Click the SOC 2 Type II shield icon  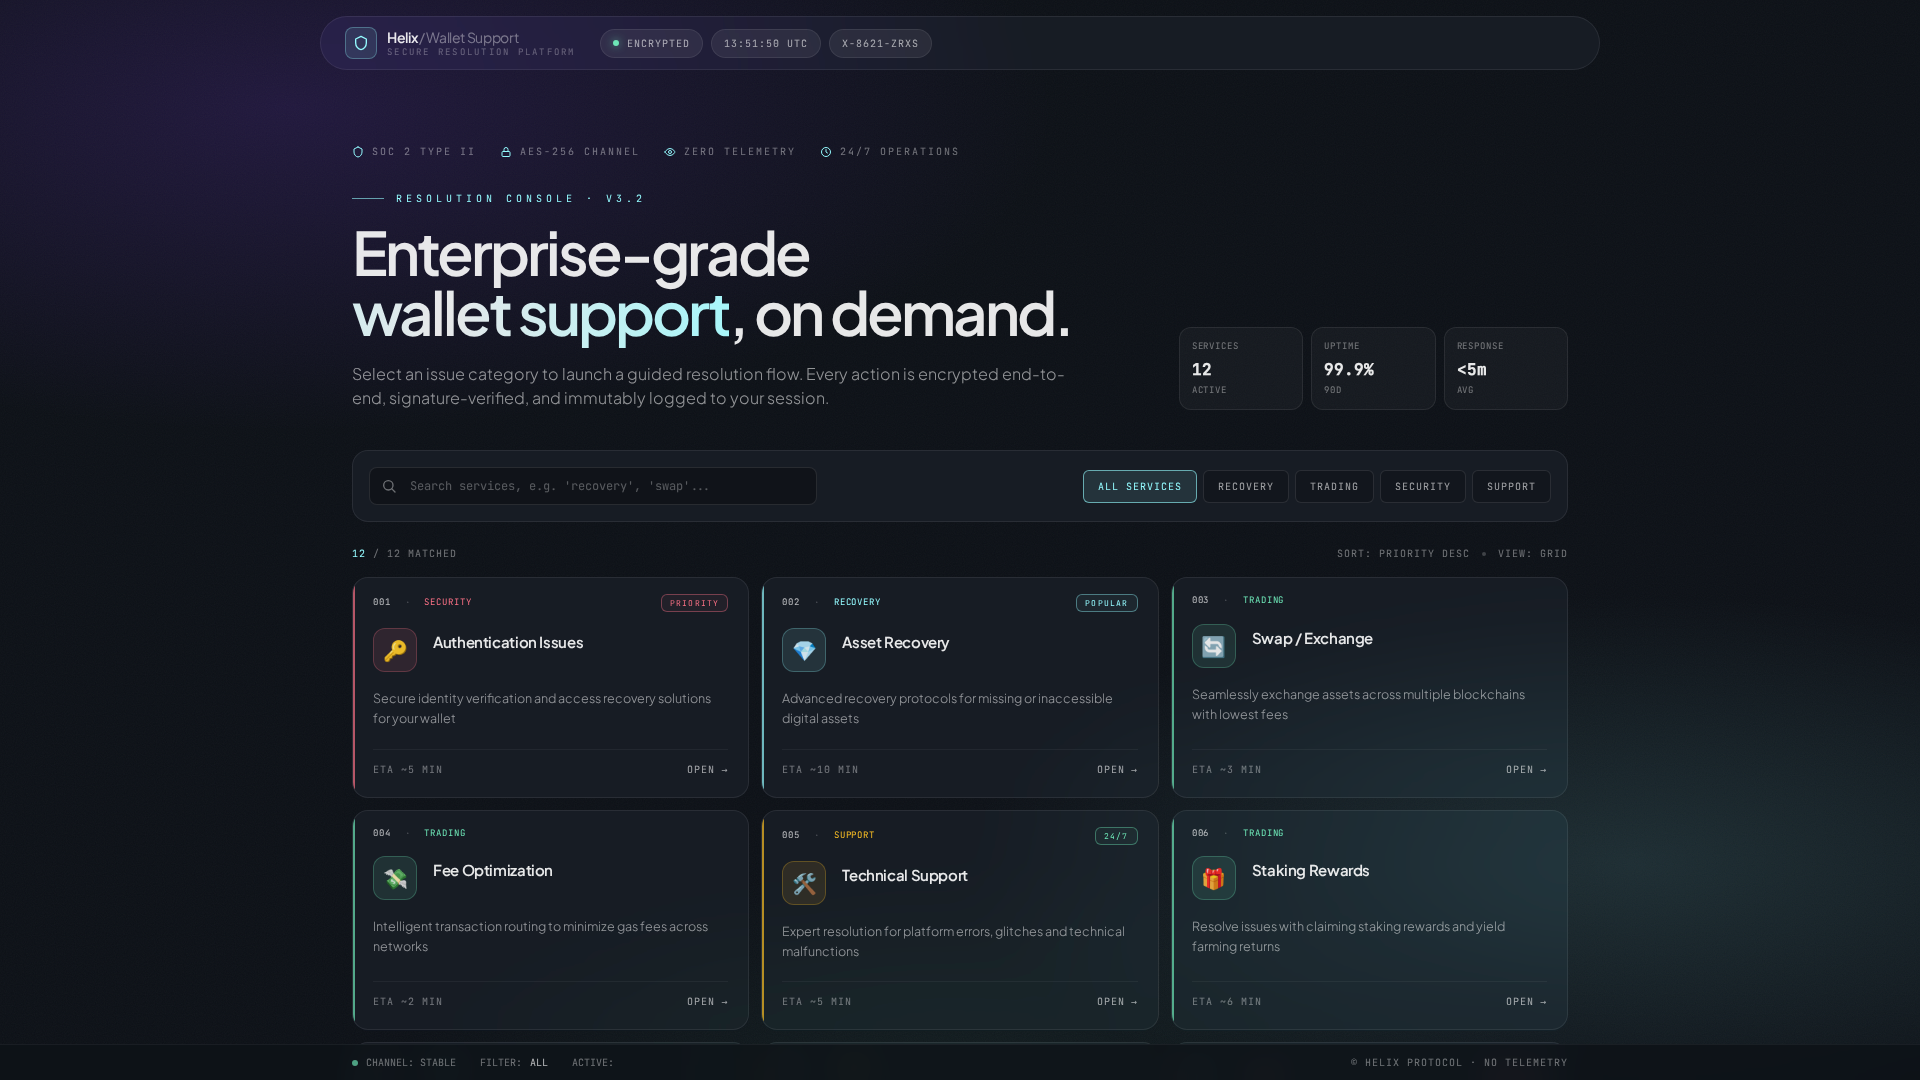pyautogui.click(x=358, y=152)
